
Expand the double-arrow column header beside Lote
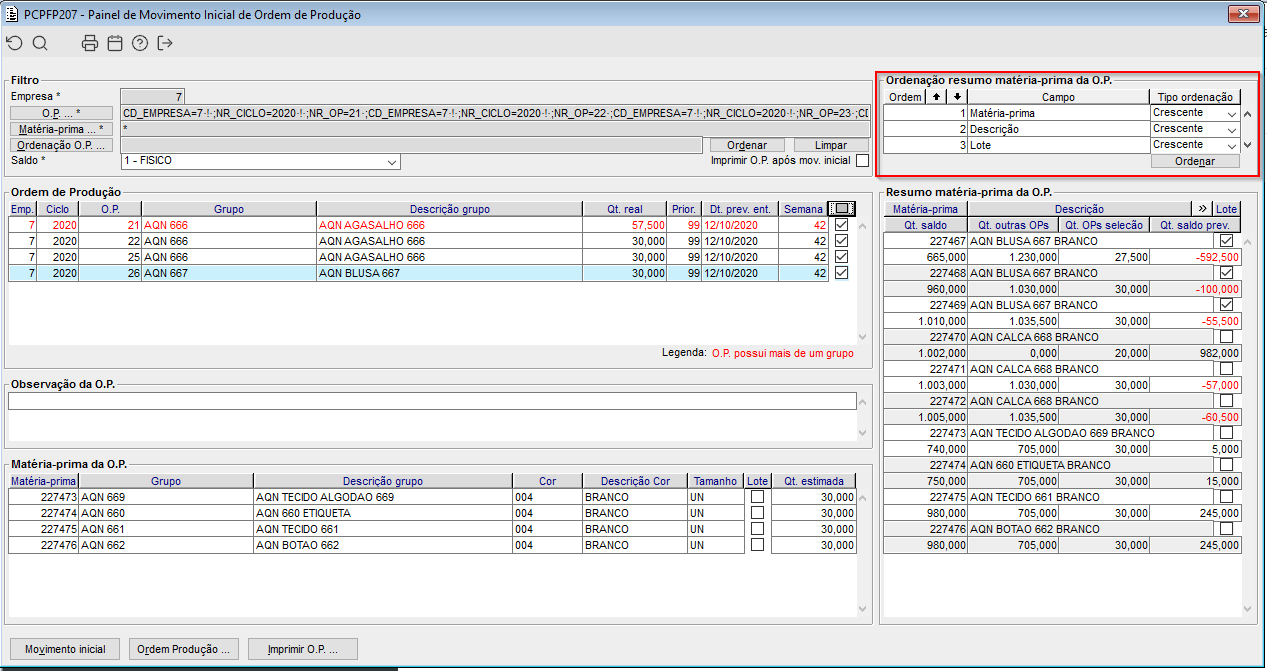pos(1202,209)
